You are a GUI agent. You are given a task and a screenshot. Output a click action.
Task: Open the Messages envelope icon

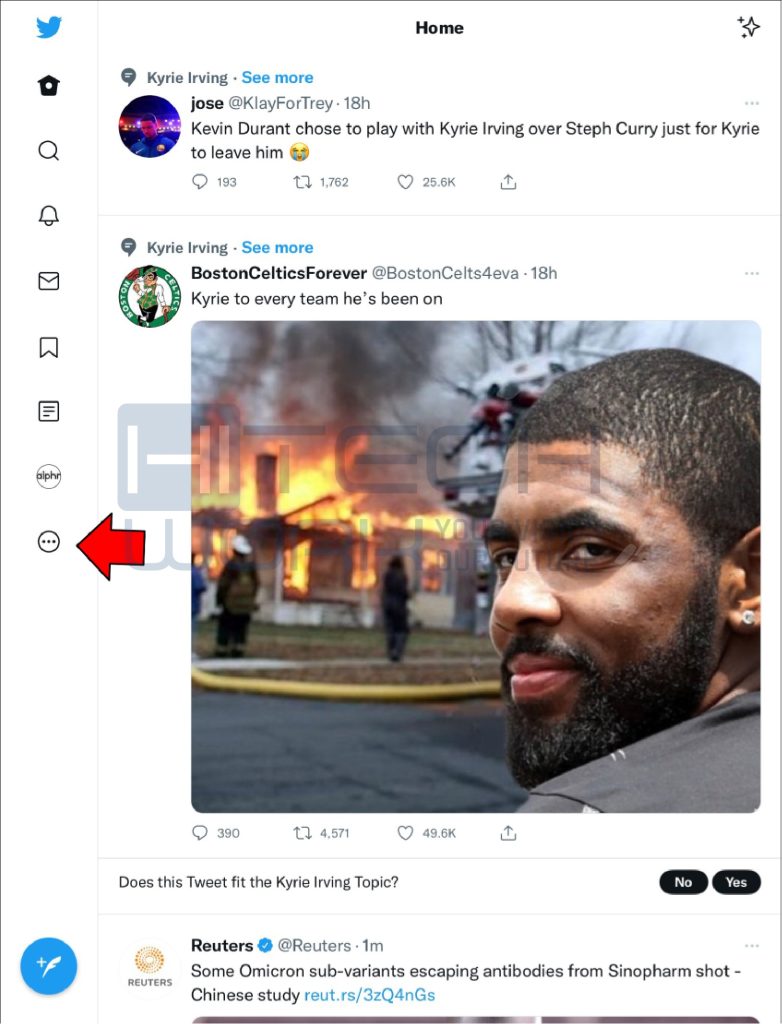[x=48, y=281]
